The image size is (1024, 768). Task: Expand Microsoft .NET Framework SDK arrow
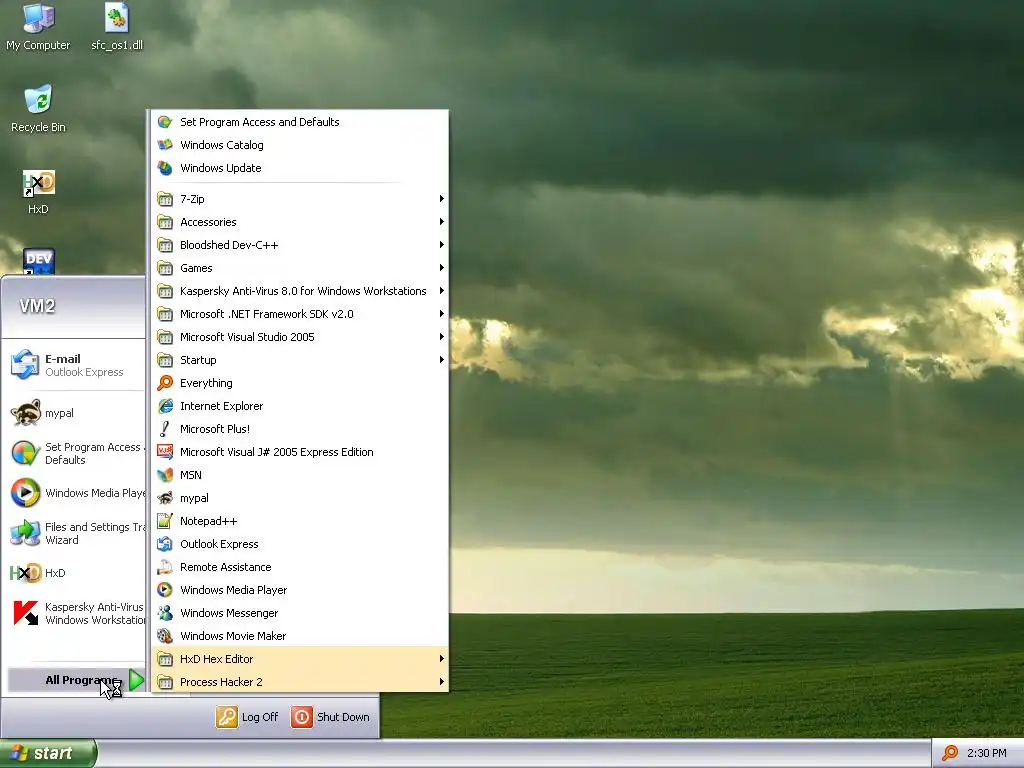[x=441, y=313]
